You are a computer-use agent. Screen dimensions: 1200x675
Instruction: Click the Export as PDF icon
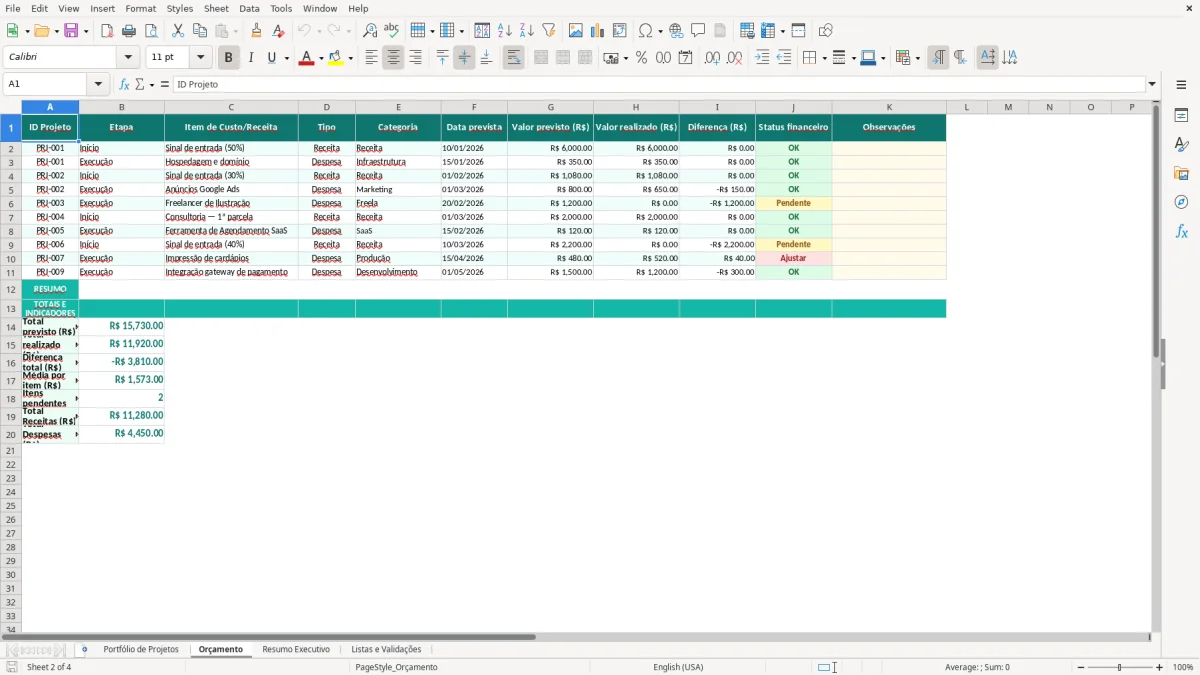tap(107, 31)
